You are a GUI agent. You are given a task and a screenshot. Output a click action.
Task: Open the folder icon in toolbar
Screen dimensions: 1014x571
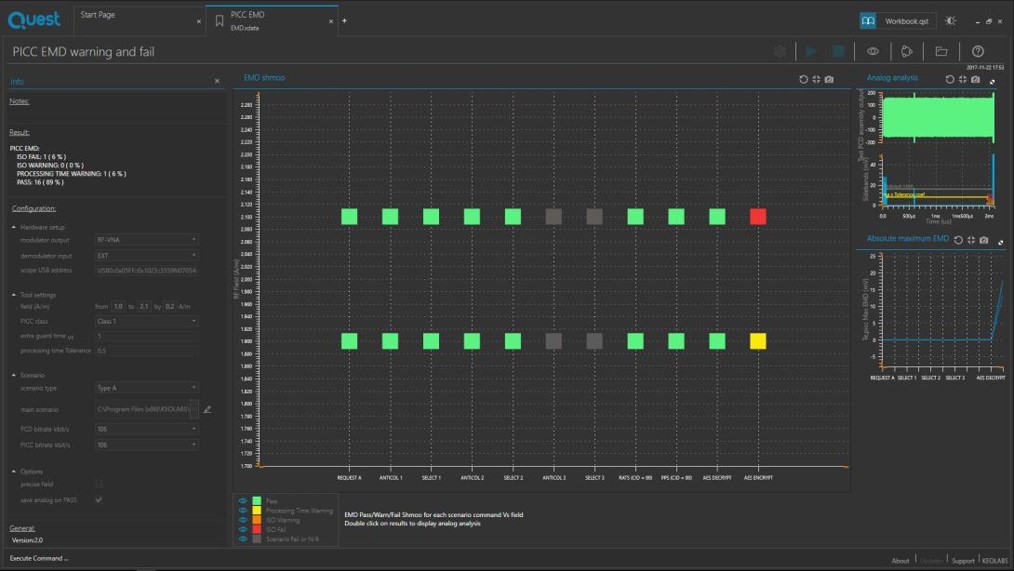941,51
